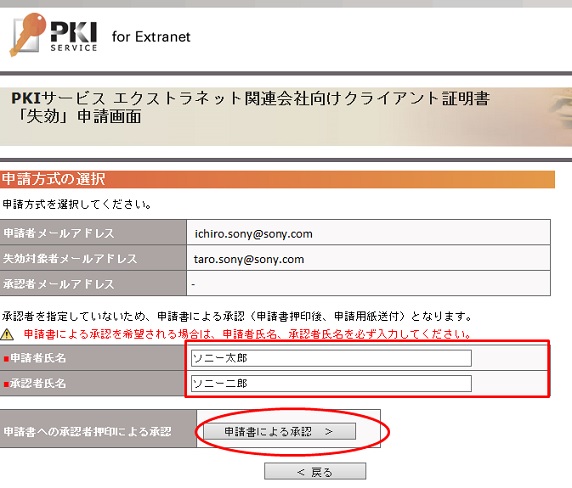Click the 申請方式を選択してください instruction text

[77, 204]
